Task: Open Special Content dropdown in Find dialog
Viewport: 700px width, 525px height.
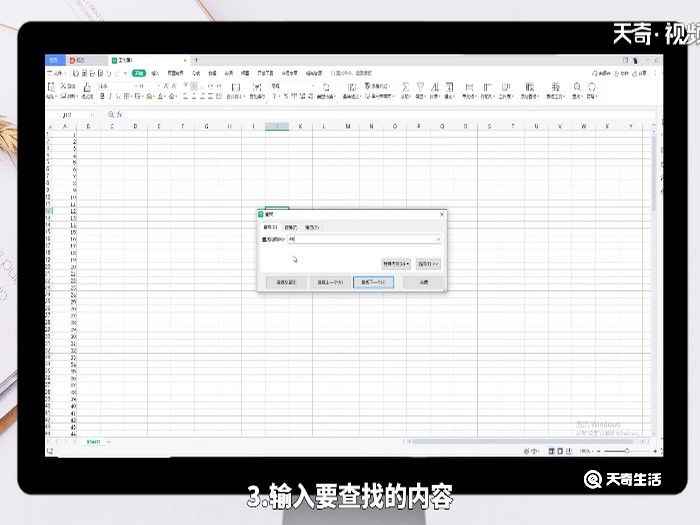Action: click(x=396, y=264)
